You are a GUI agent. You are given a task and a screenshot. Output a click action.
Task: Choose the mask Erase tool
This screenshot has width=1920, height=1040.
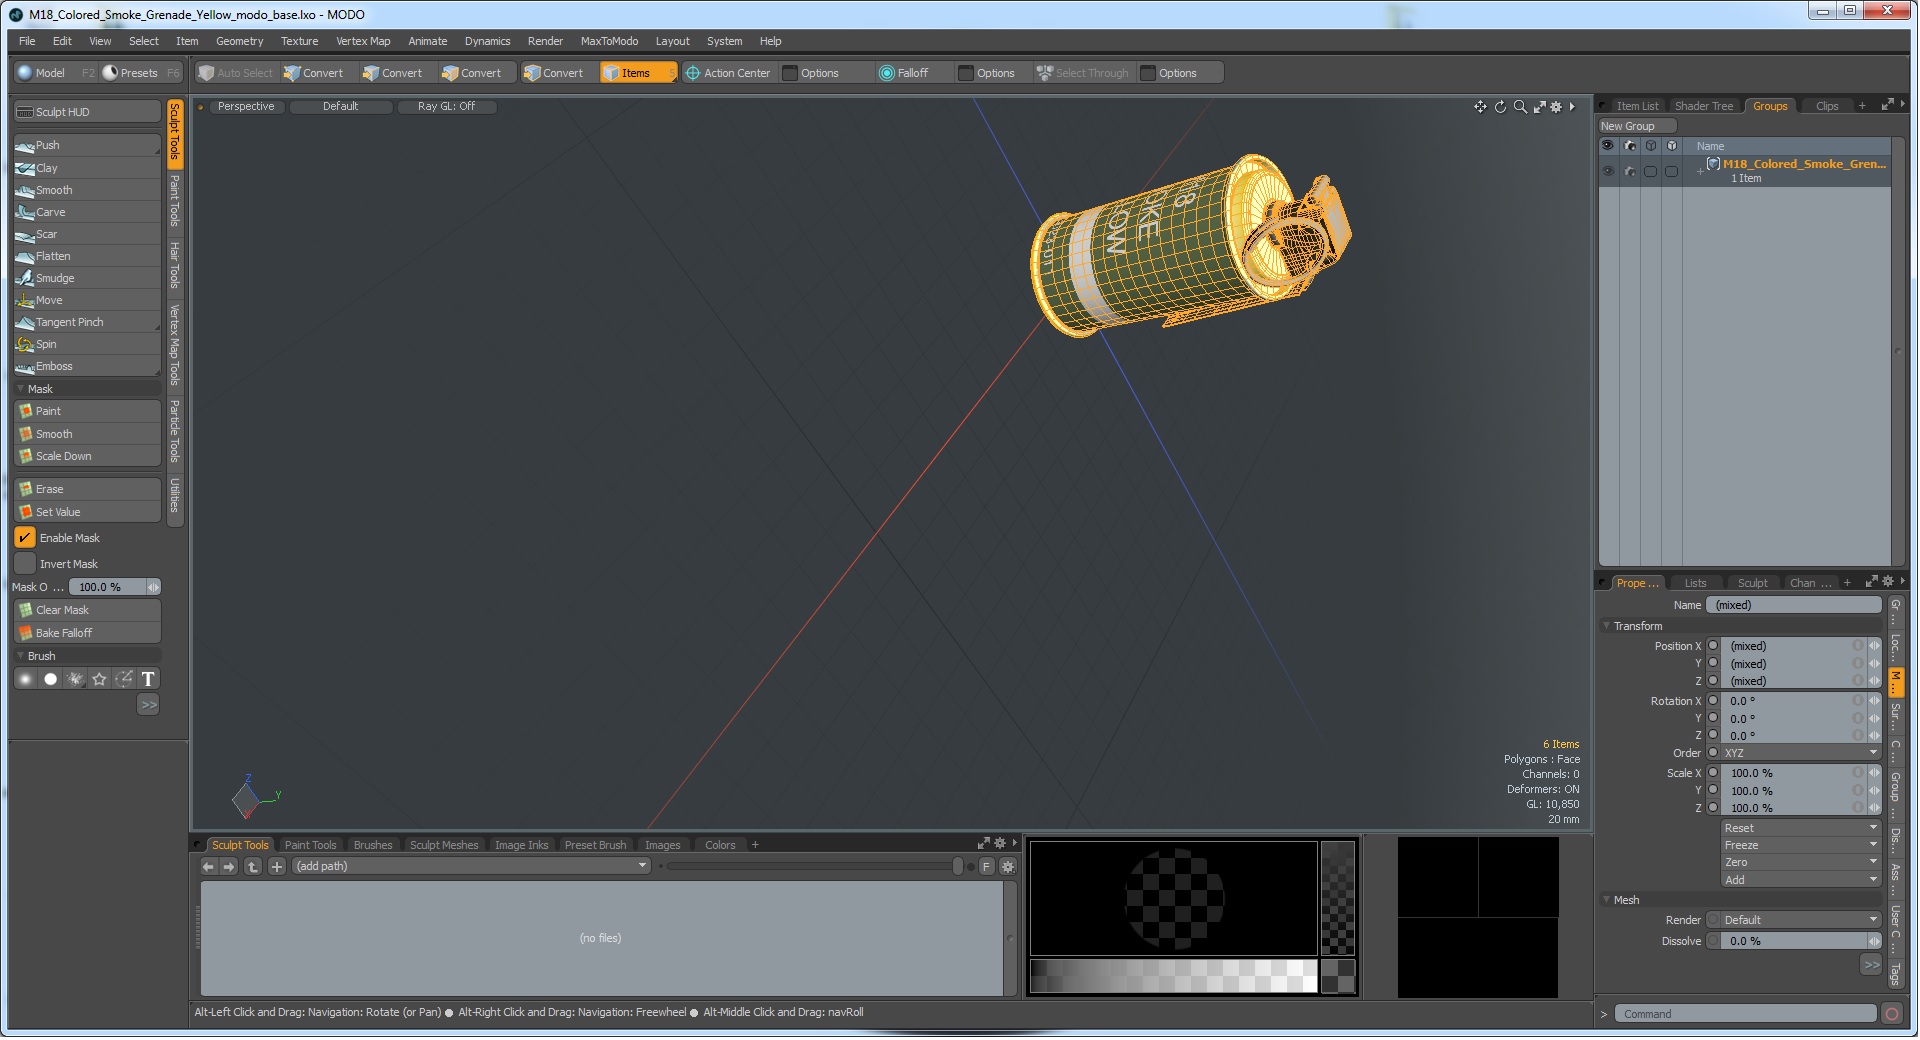[x=87, y=489]
